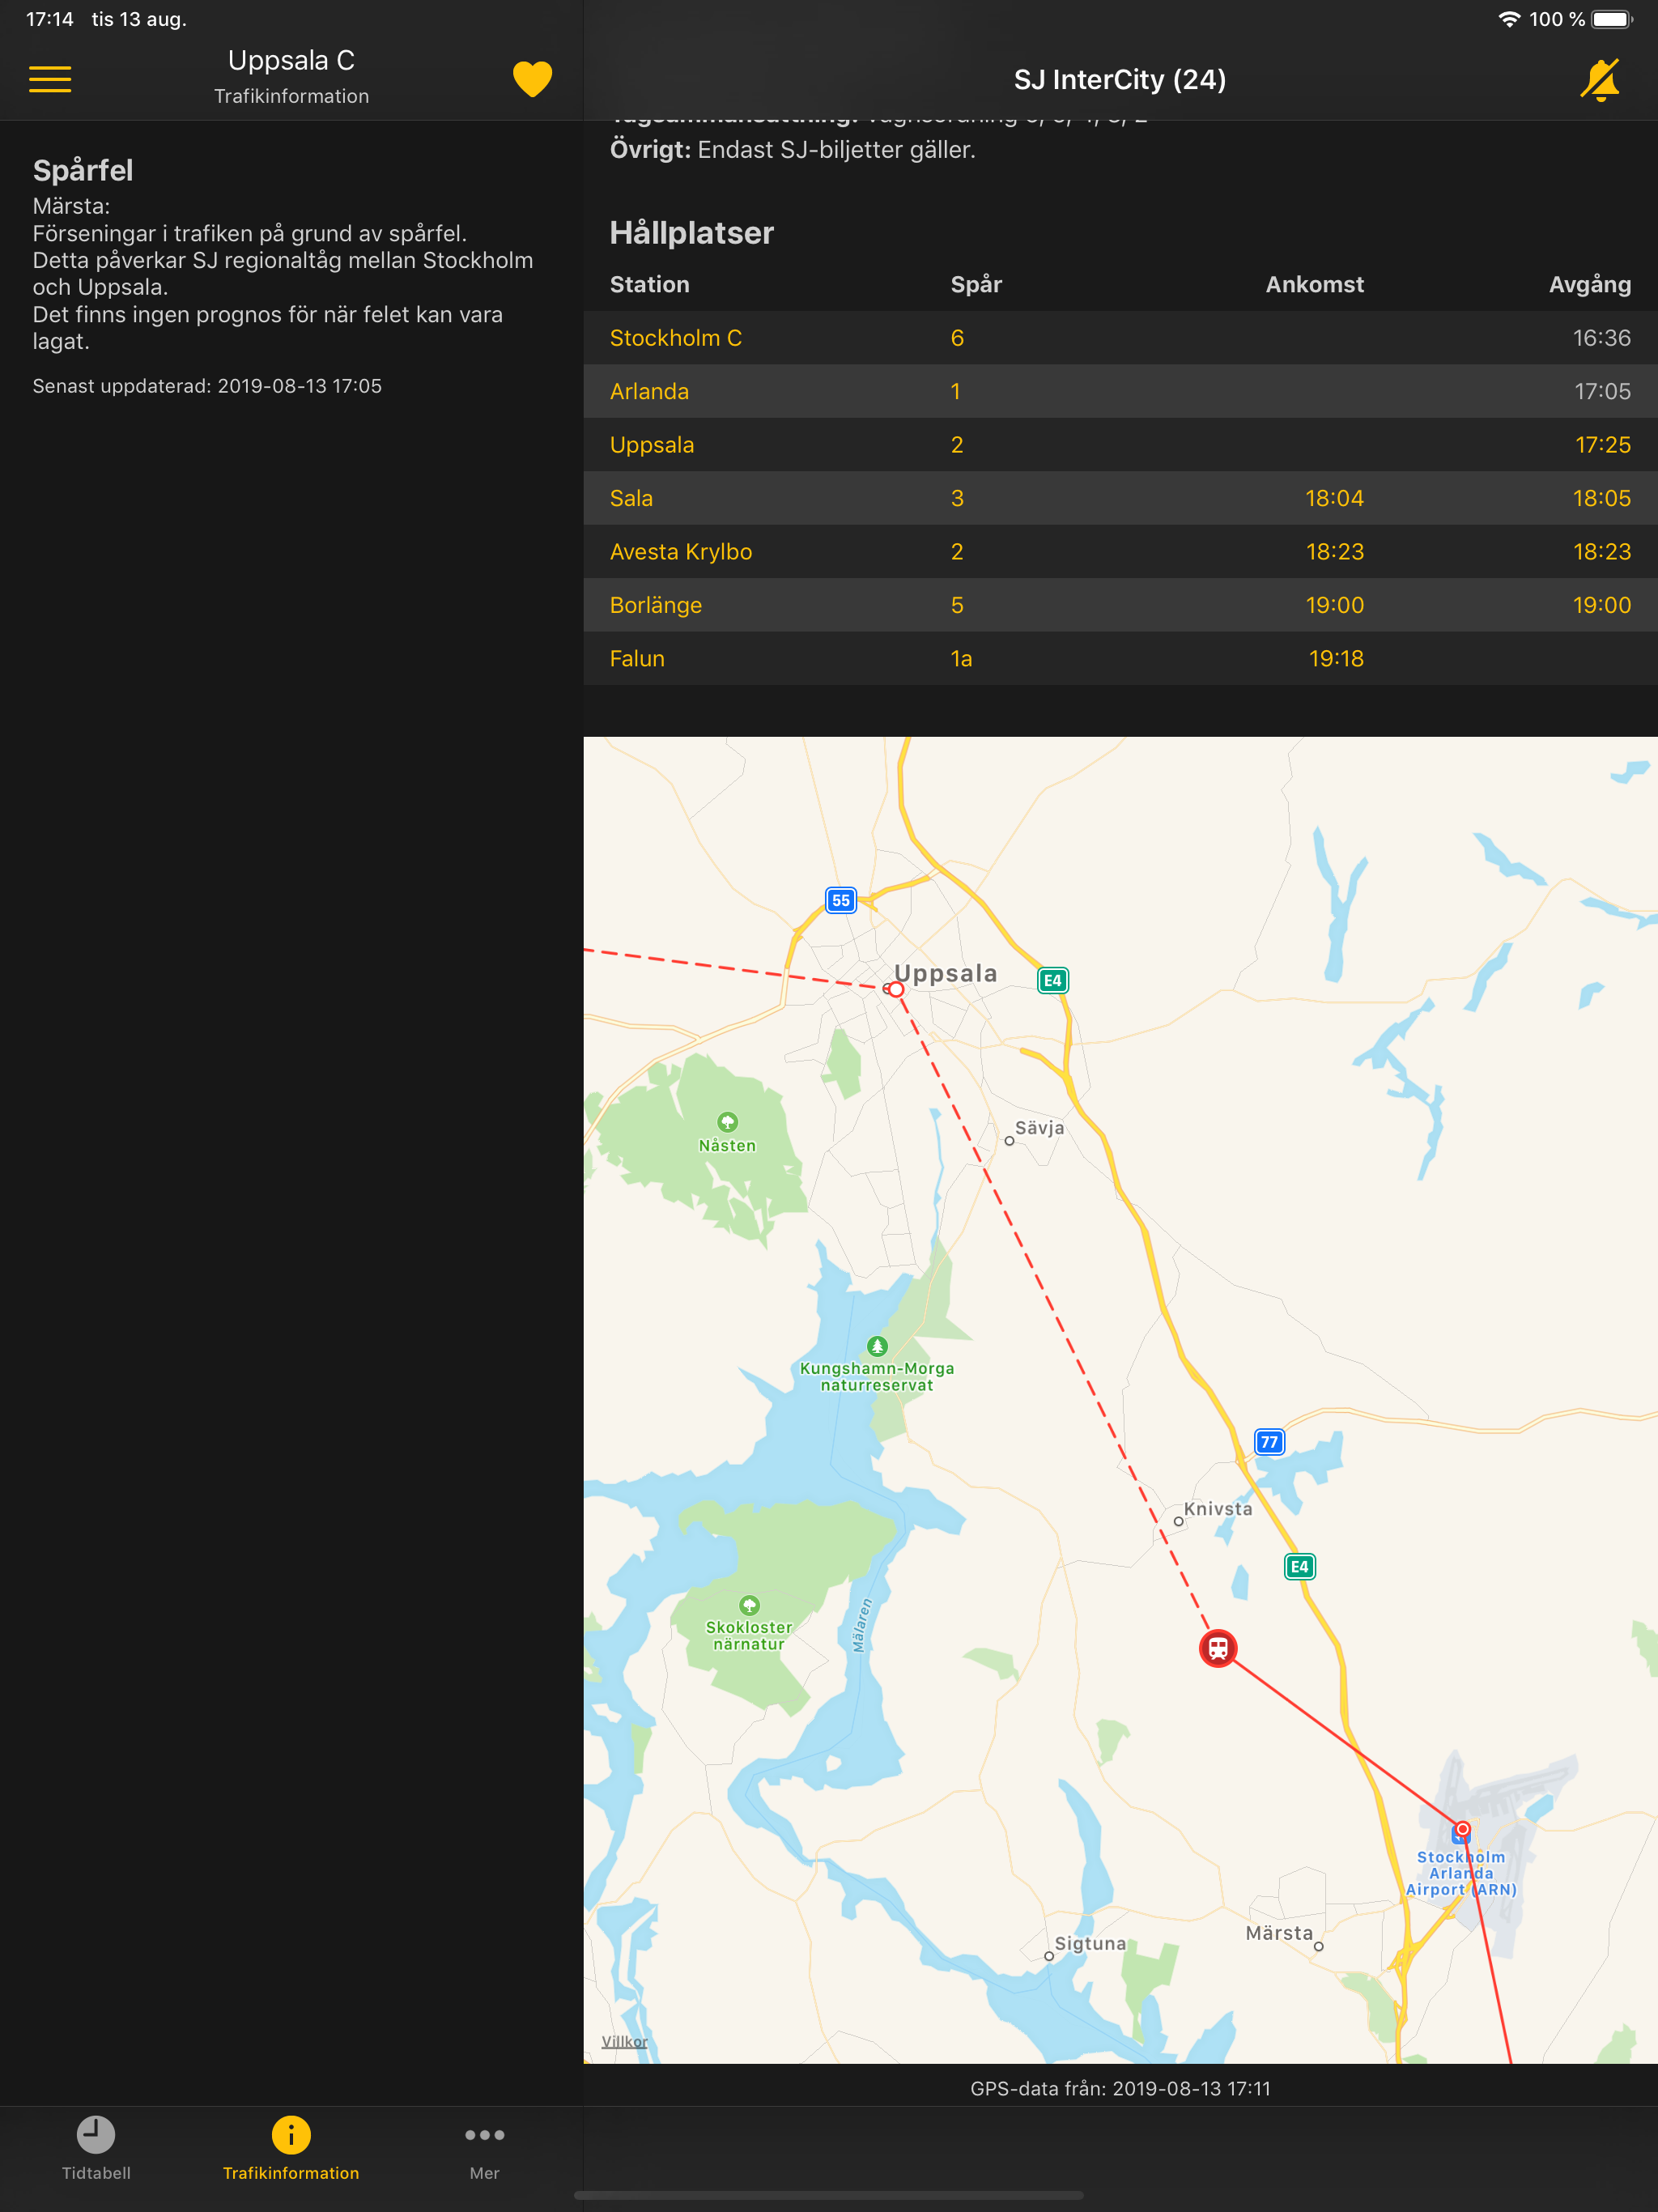Click the Villkor map link

(x=625, y=2041)
